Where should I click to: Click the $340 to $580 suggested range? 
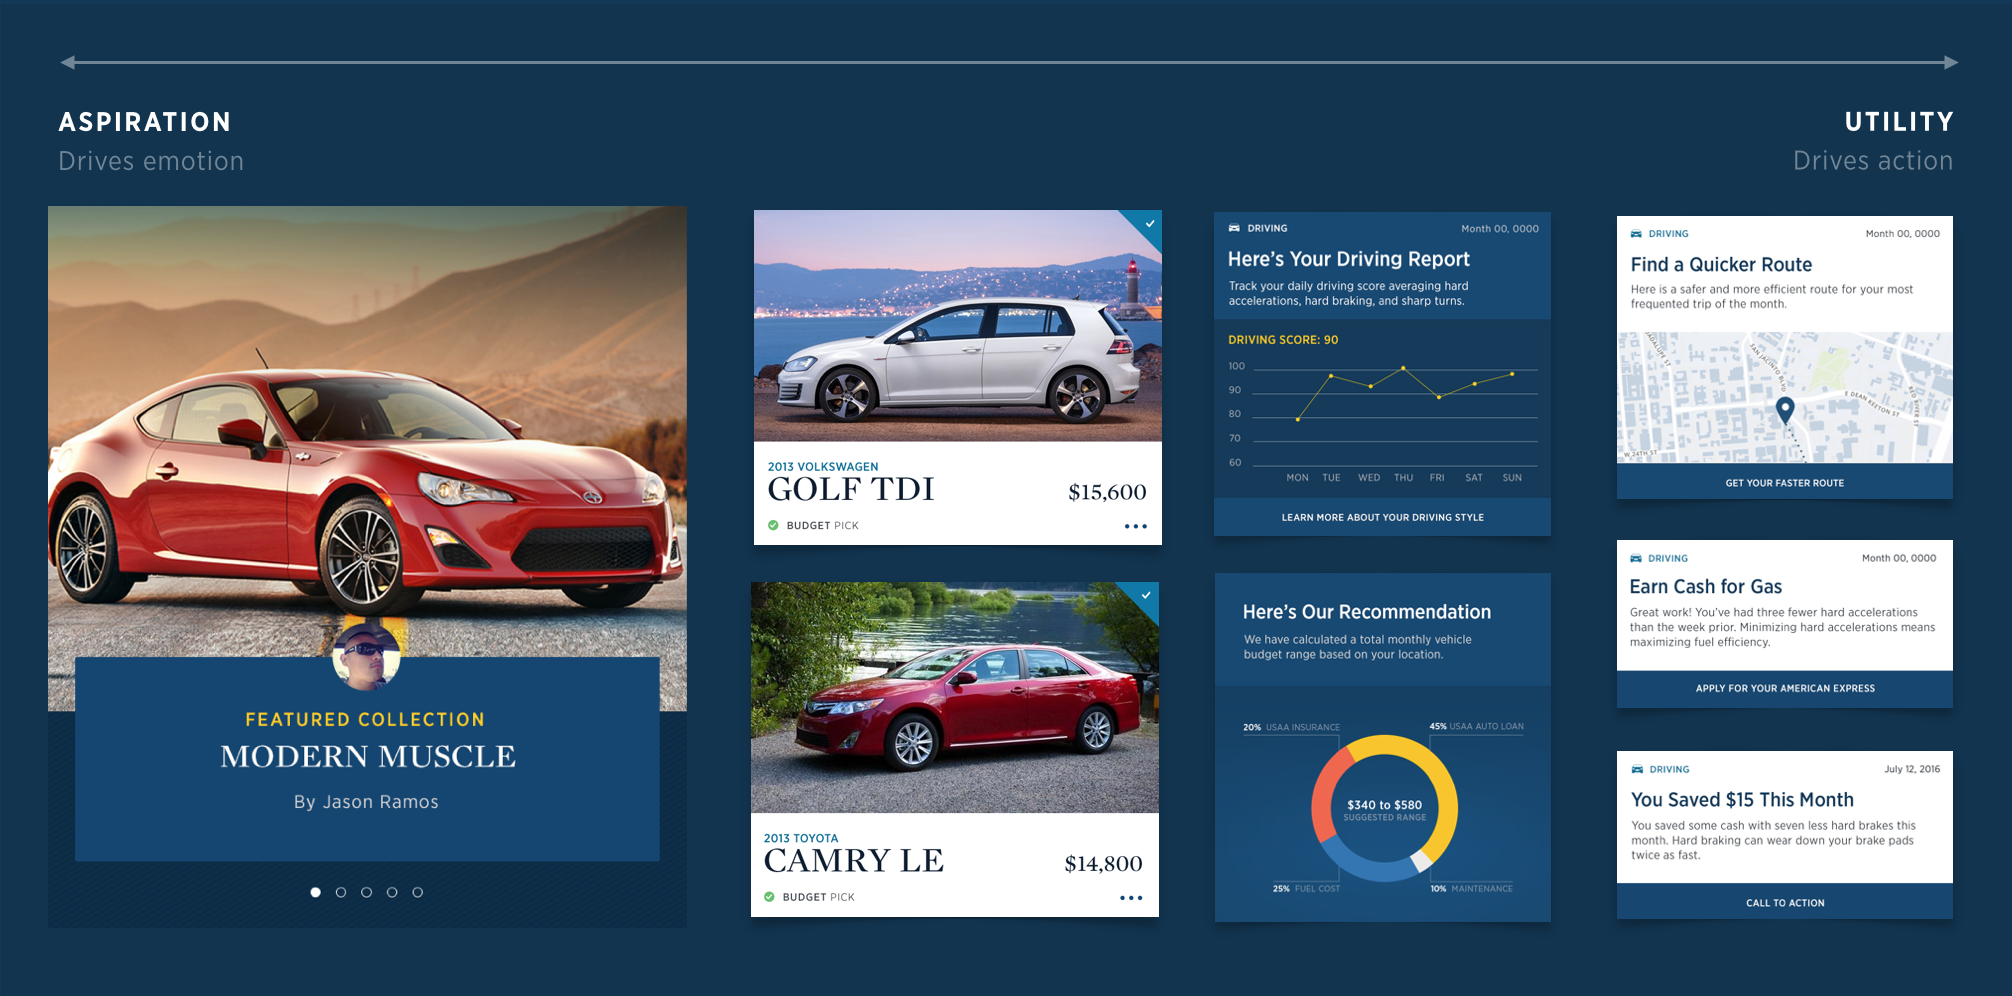click(x=1384, y=805)
